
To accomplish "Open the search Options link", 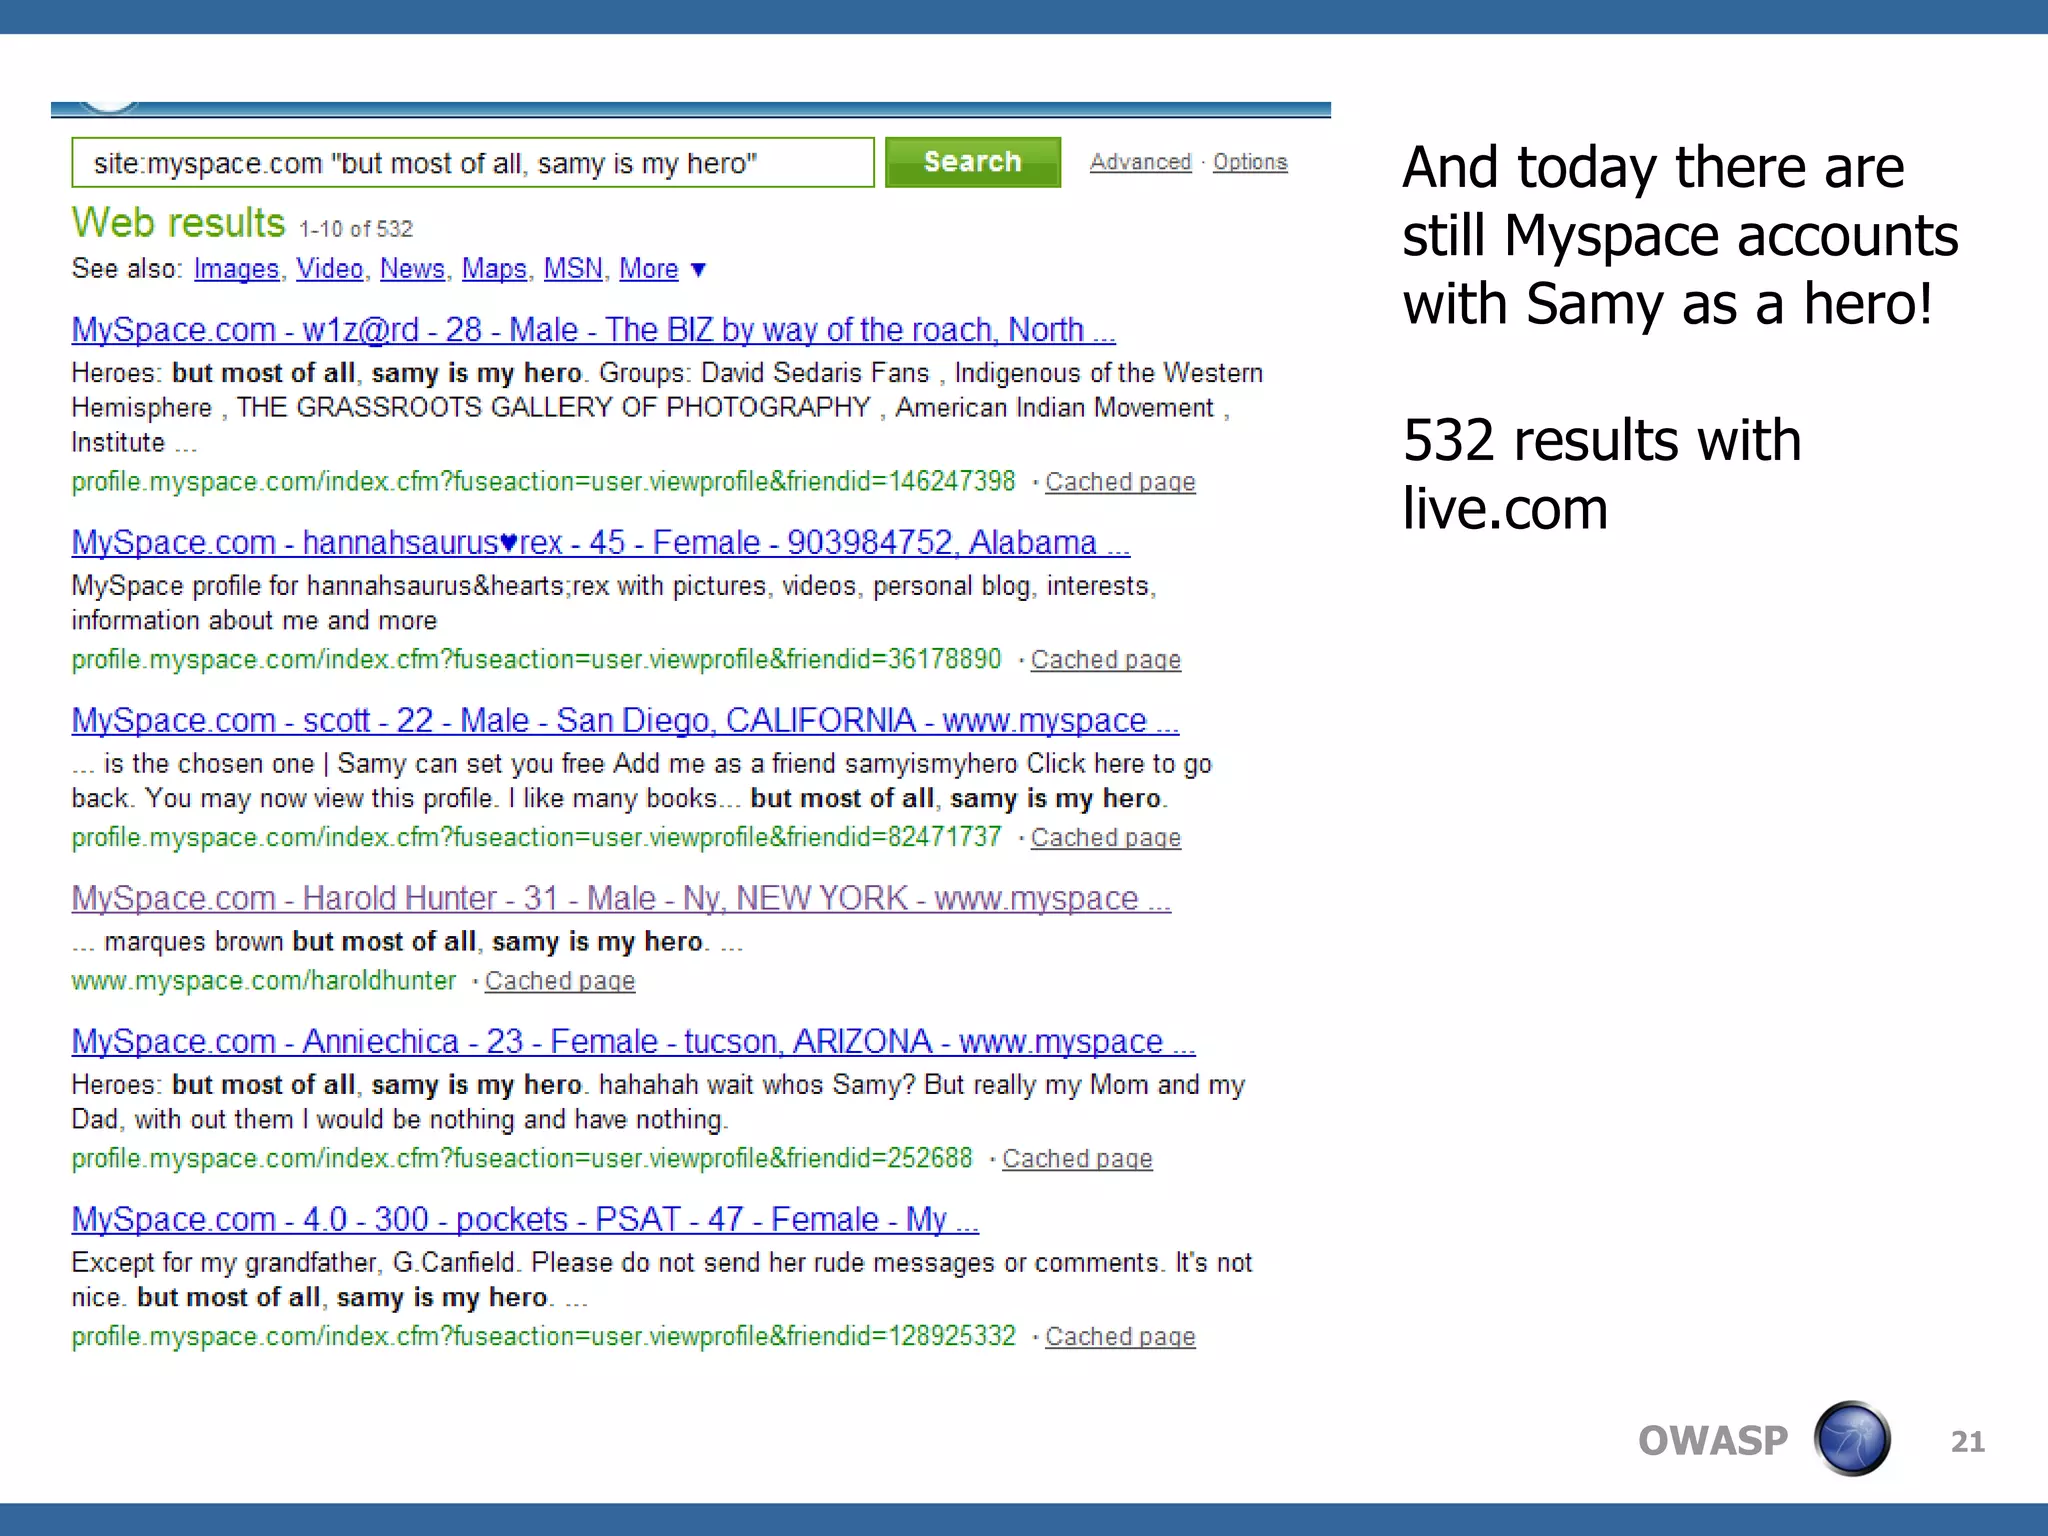I will [1250, 162].
